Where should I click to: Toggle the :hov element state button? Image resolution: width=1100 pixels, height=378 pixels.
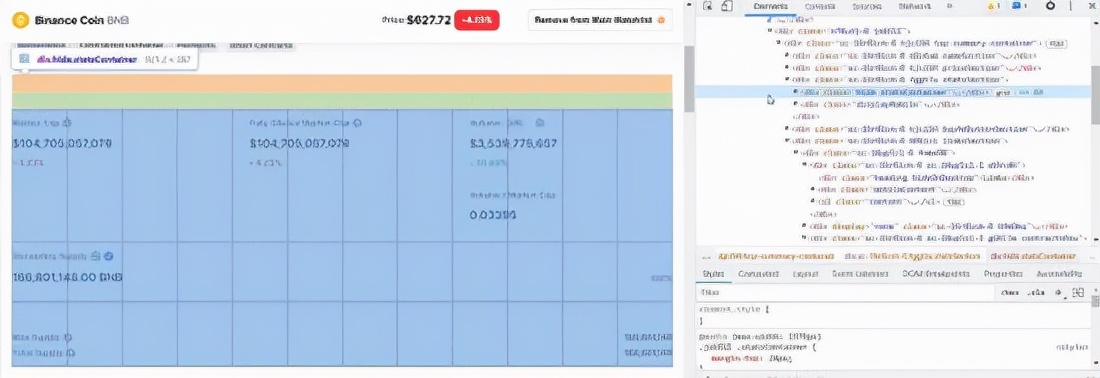1011,292
